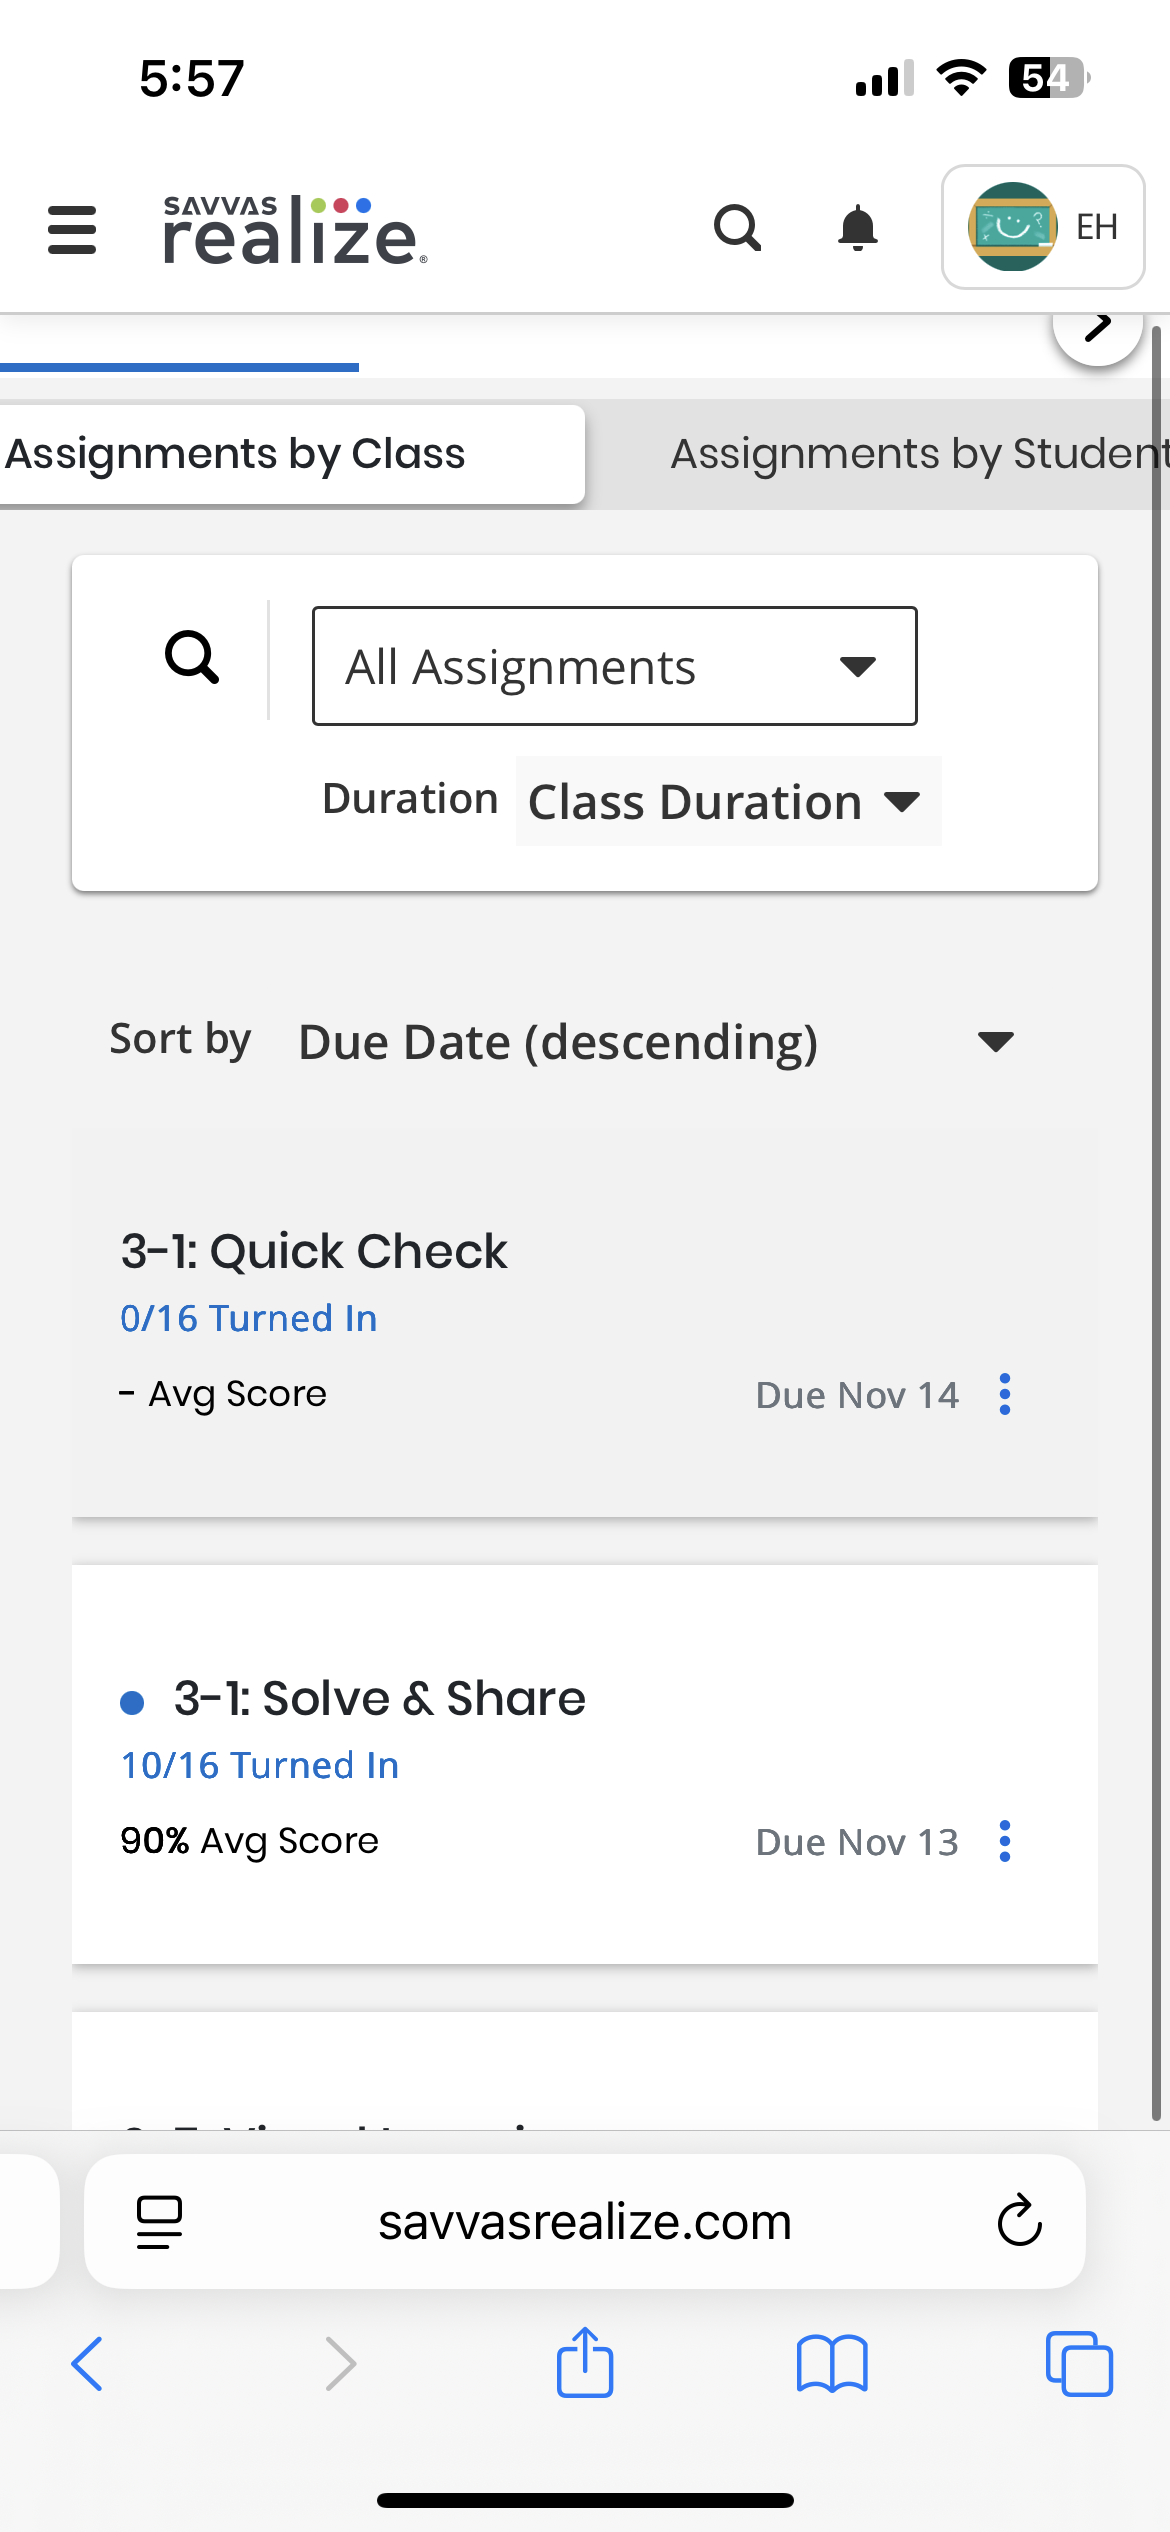Switch to Assignments by Class tab
The image size is (1170, 2532).
pos(236,454)
